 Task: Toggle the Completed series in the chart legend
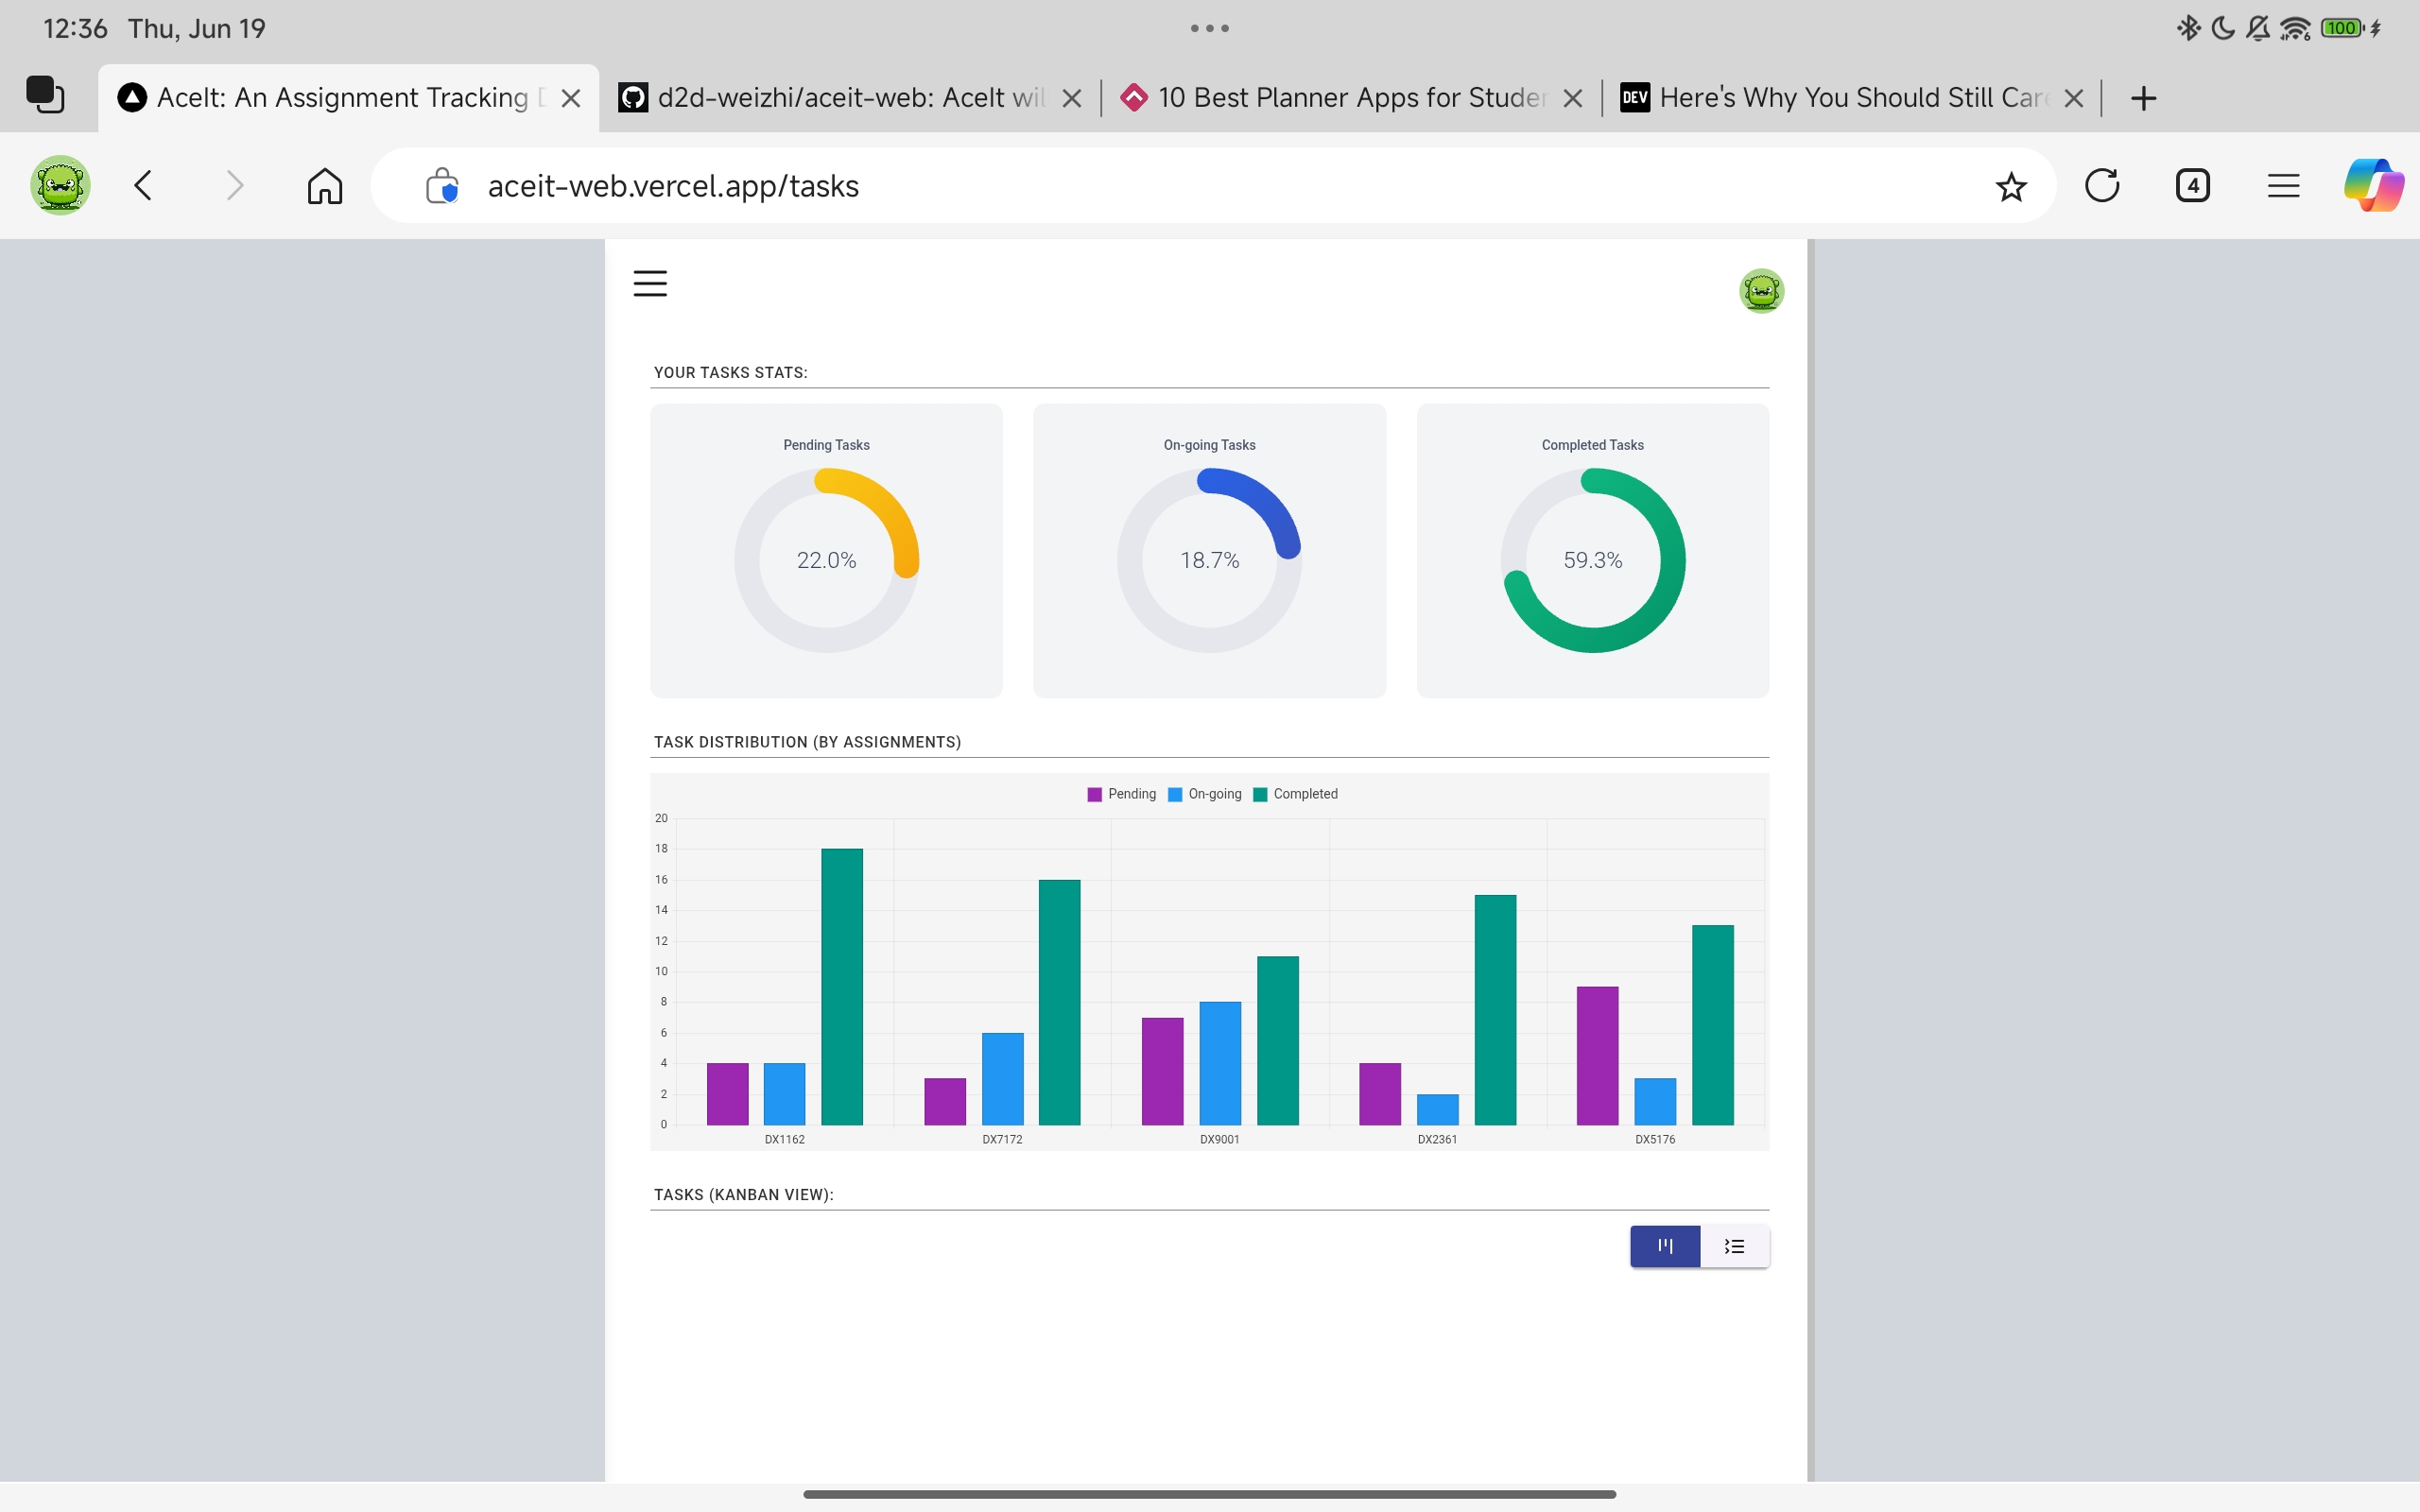click(1296, 793)
